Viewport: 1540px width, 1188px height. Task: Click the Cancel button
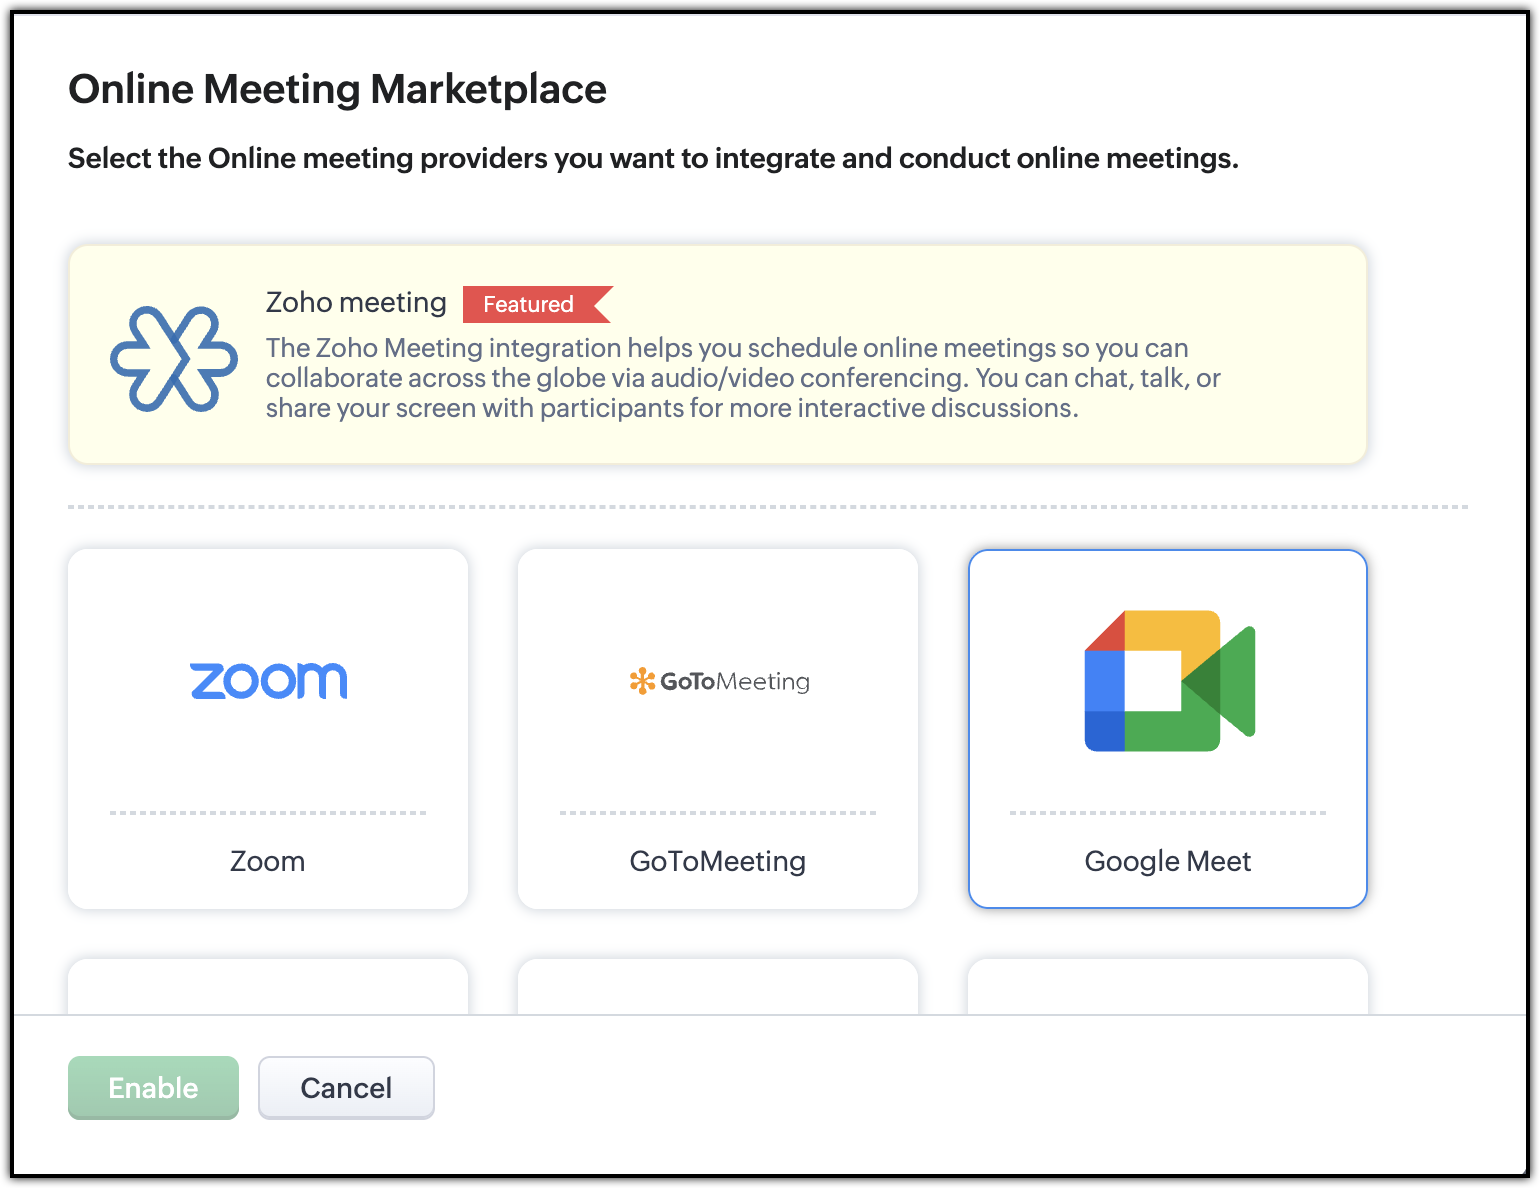pos(346,1088)
